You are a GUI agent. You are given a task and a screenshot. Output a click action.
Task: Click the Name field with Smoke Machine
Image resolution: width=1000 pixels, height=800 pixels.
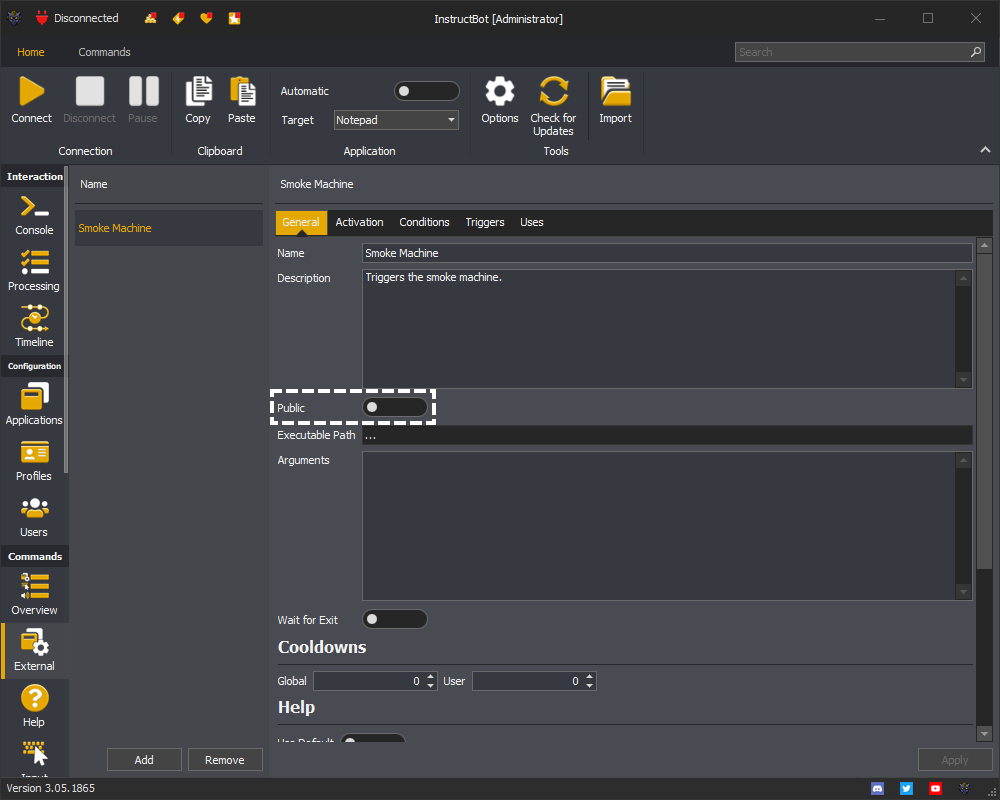coord(667,253)
